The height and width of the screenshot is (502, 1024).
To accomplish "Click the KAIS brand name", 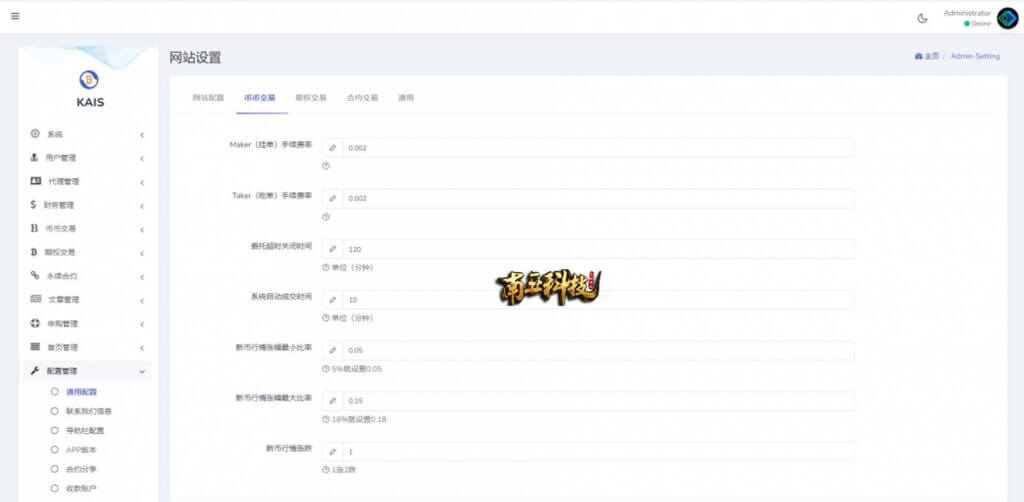I will tap(90, 102).
